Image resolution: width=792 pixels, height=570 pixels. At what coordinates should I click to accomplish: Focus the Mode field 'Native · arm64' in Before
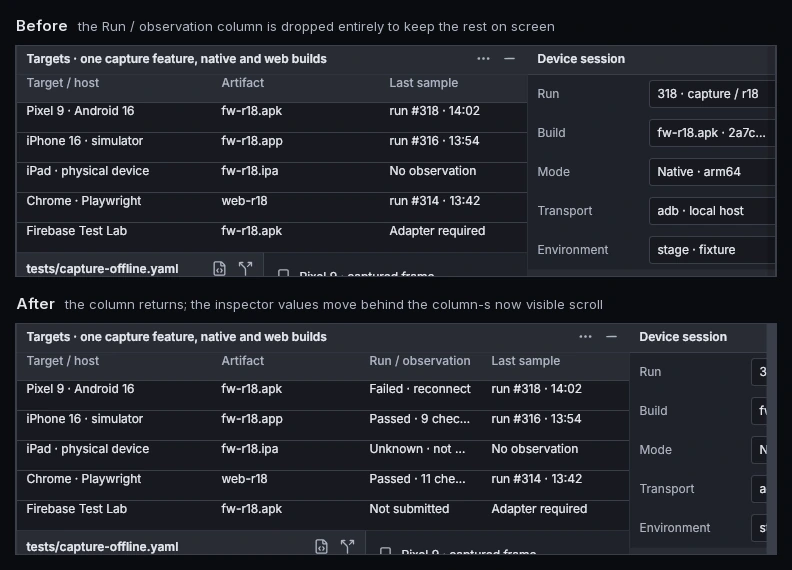coord(712,172)
